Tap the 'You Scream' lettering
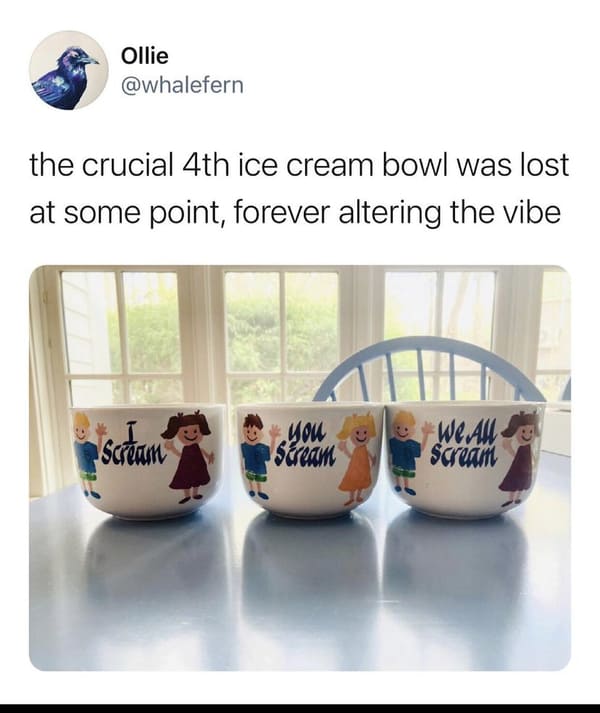 point(307,445)
